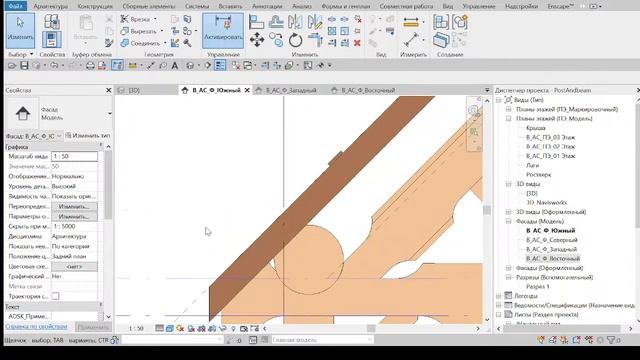Select 3D_Navisworks view in project browser
The image size is (640, 360).
tap(546, 202)
